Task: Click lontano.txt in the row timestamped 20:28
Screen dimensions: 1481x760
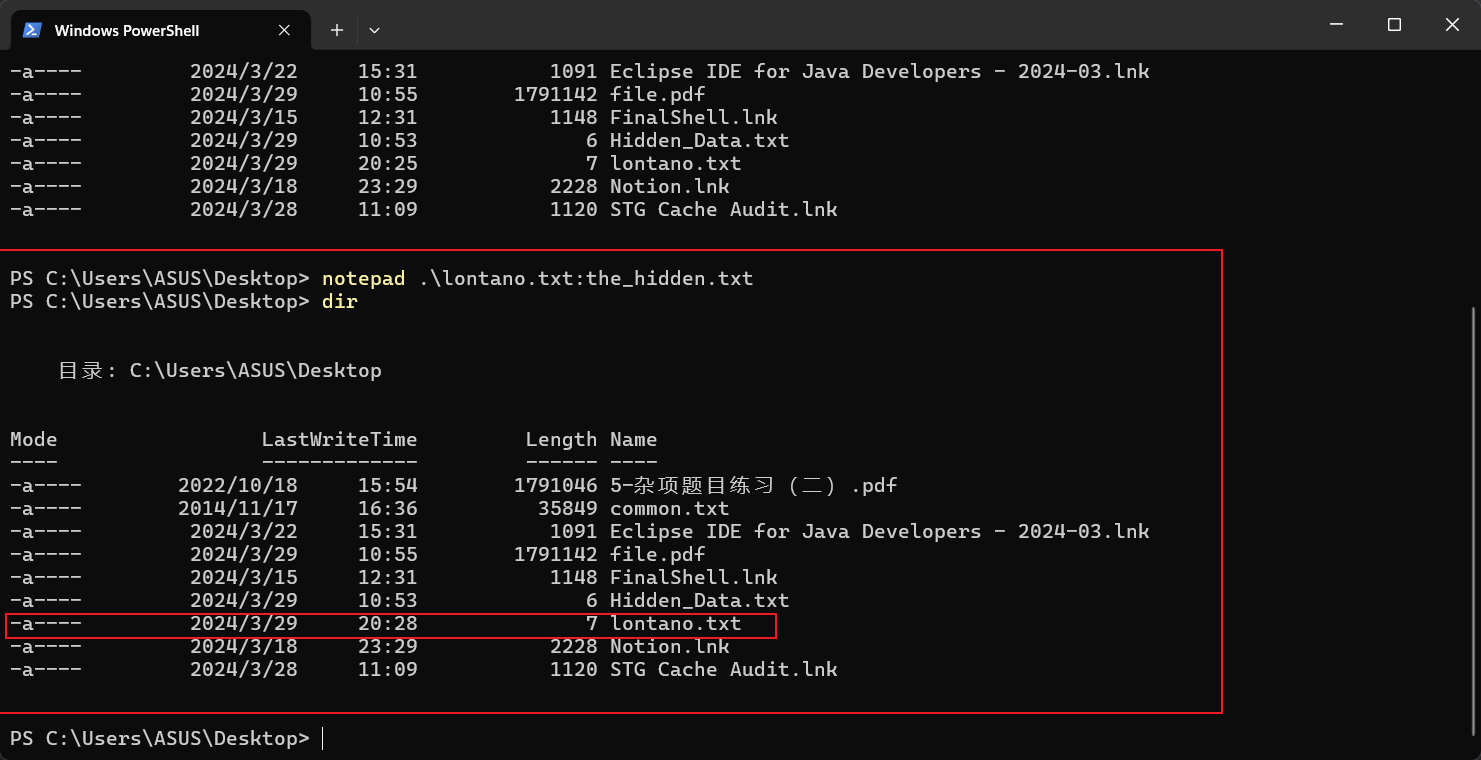Action: coord(675,623)
